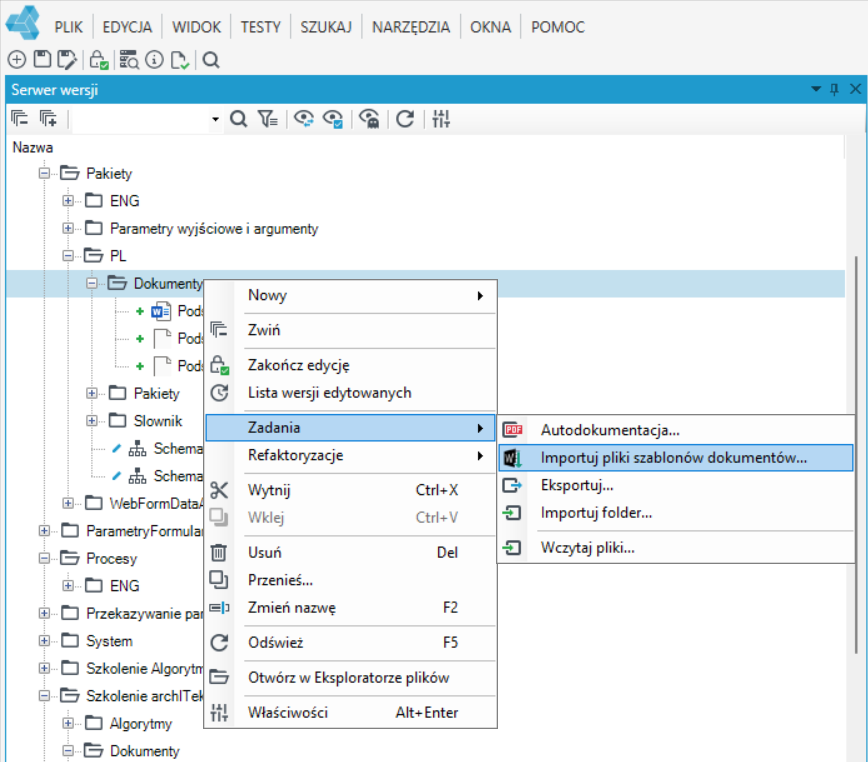Image resolution: width=868 pixels, height=762 pixels.
Task: Click Zakończ edycję in the context menu
Action: [350, 365]
